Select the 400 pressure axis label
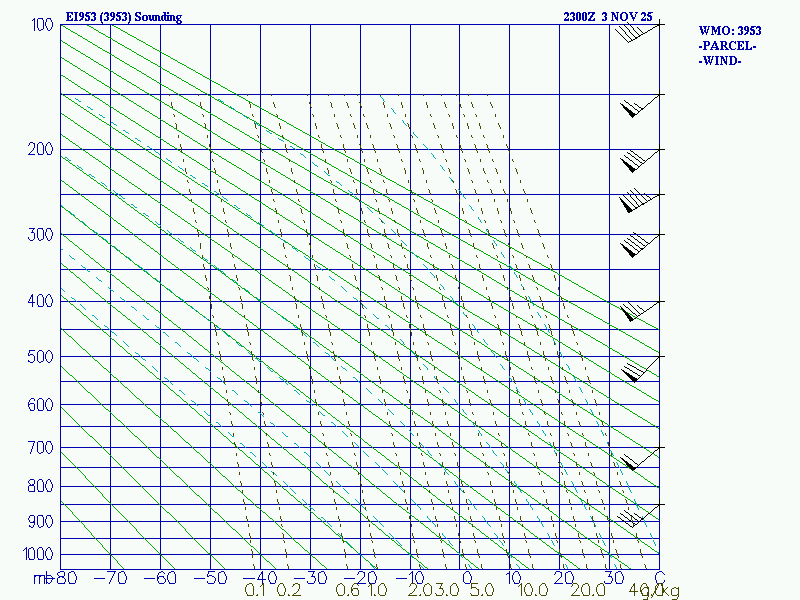Viewport: 800px width, 600px height. coord(40,301)
